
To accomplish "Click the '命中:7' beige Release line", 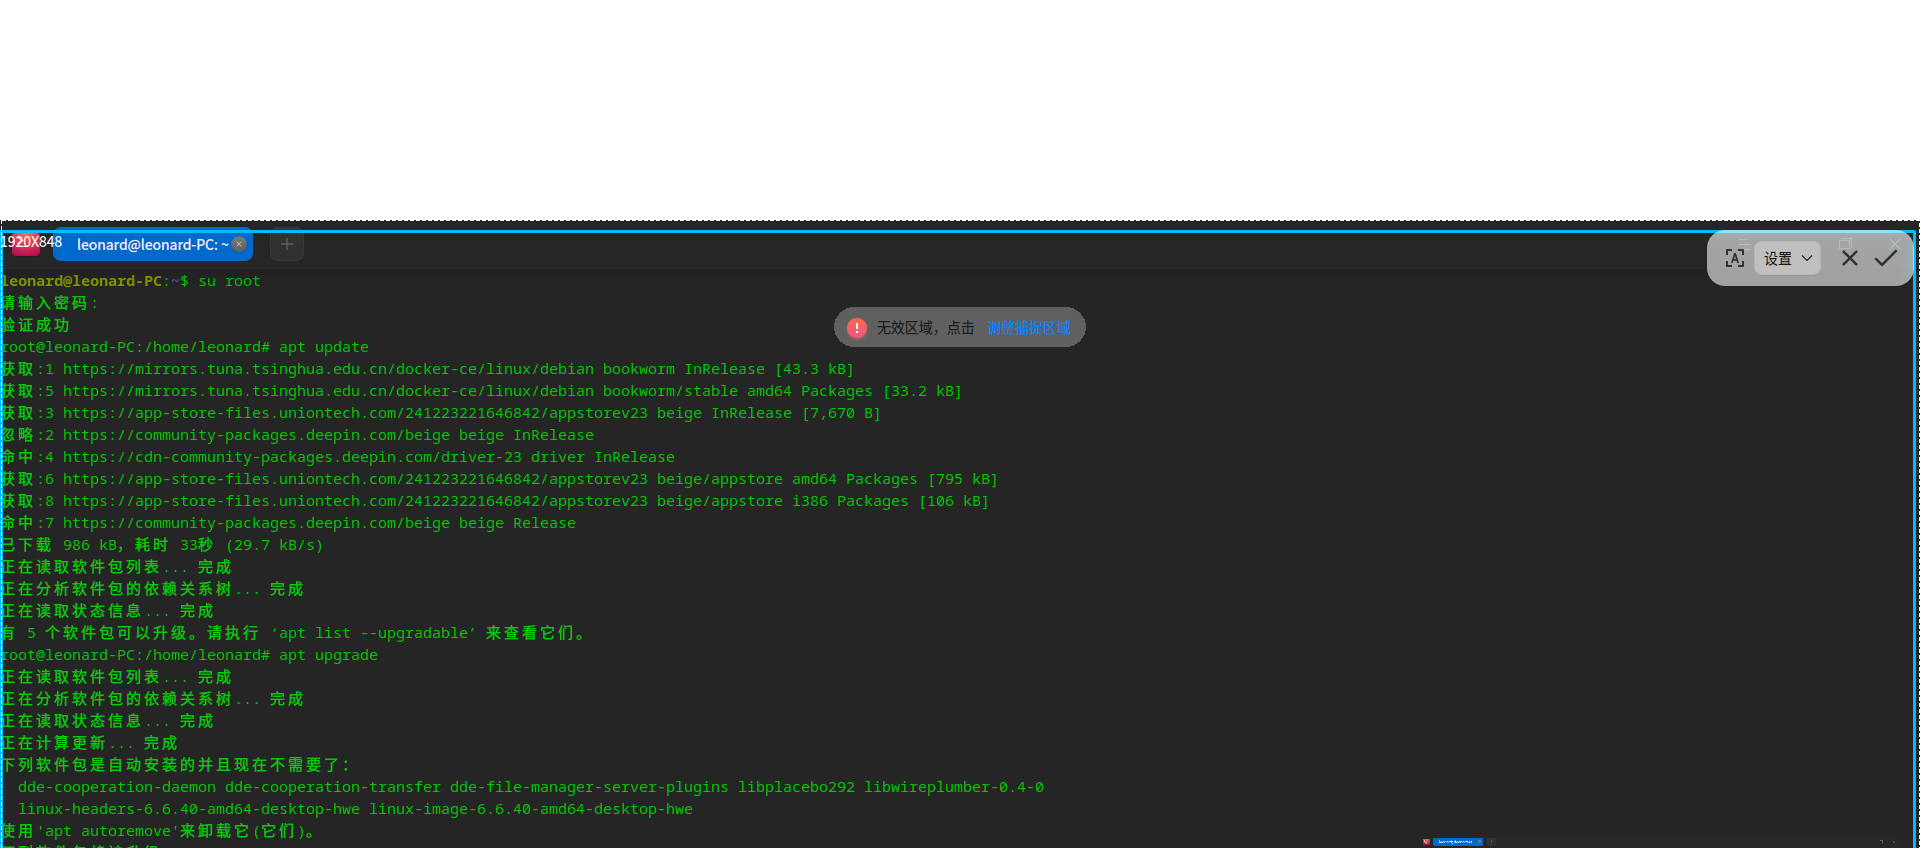I will coord(288,523).
